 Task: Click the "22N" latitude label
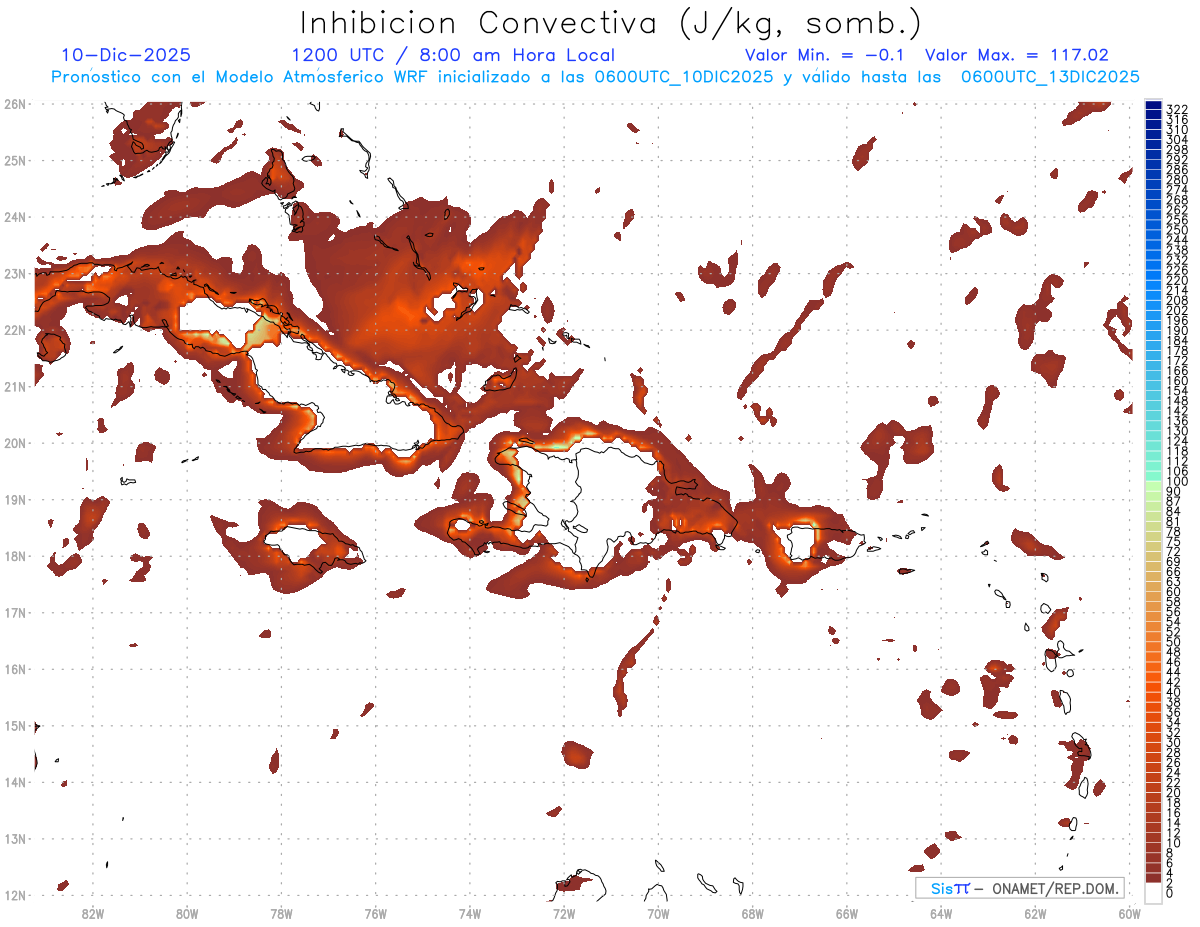click(14, 330)
